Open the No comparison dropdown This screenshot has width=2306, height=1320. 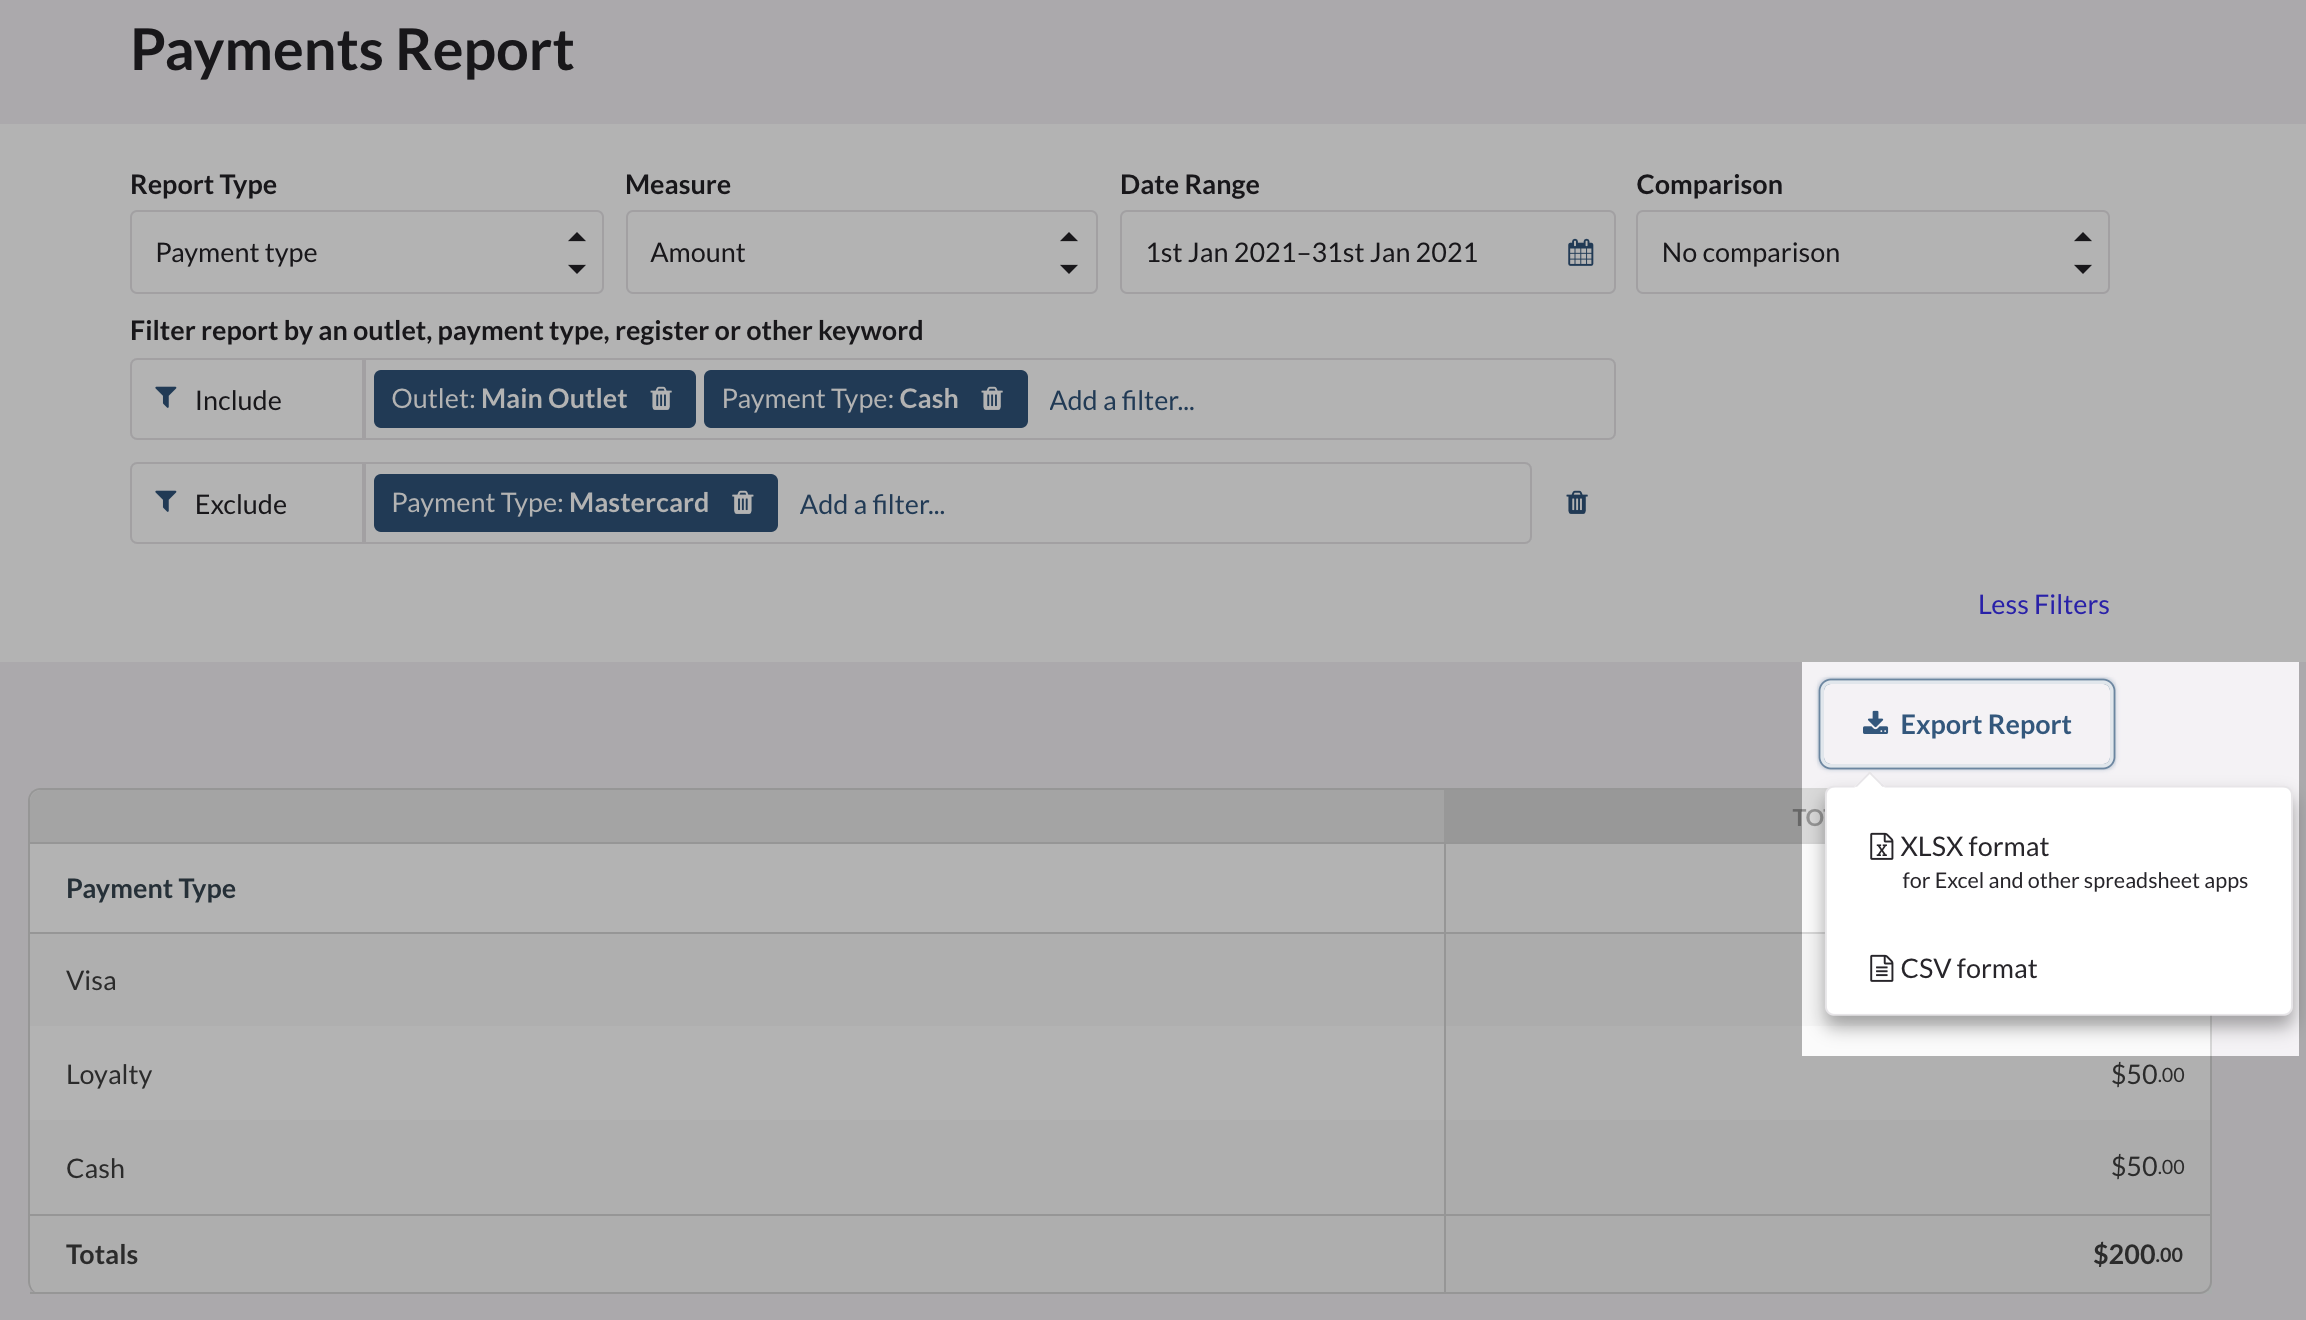1872,253
